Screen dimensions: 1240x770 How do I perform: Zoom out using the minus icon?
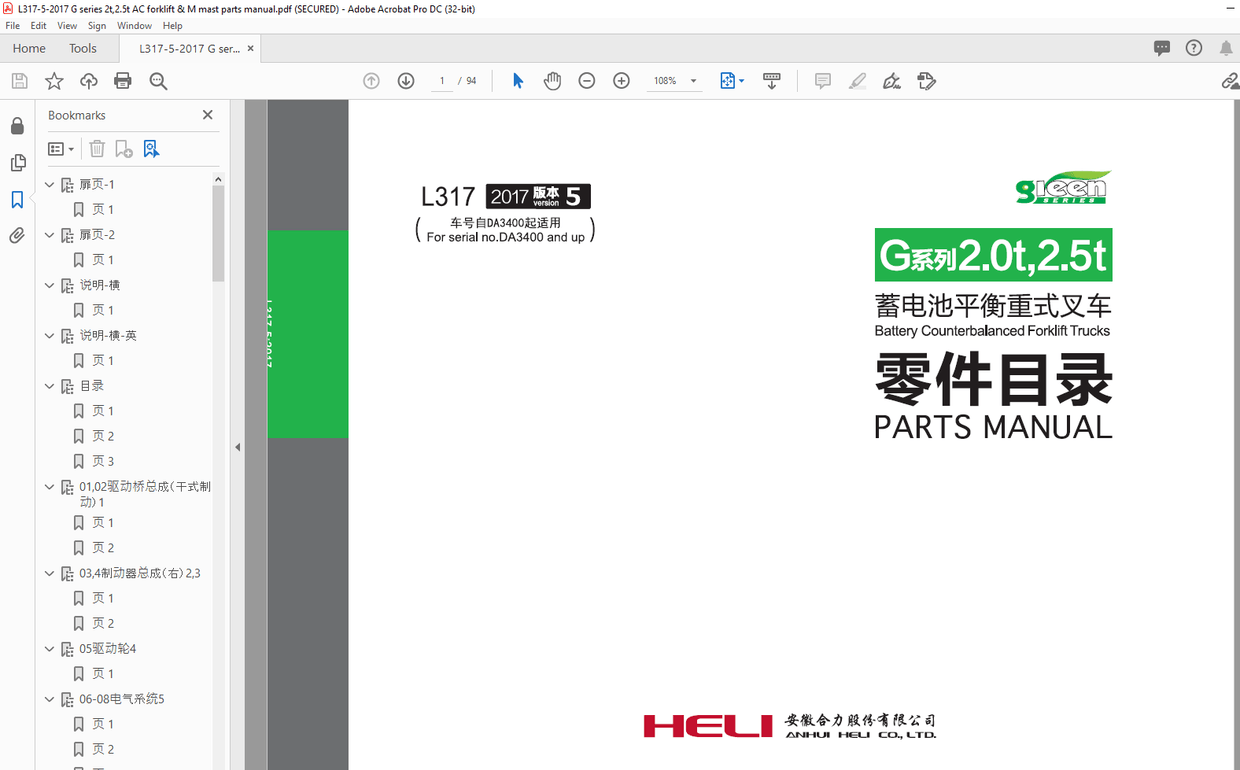[x=586, y=81]
